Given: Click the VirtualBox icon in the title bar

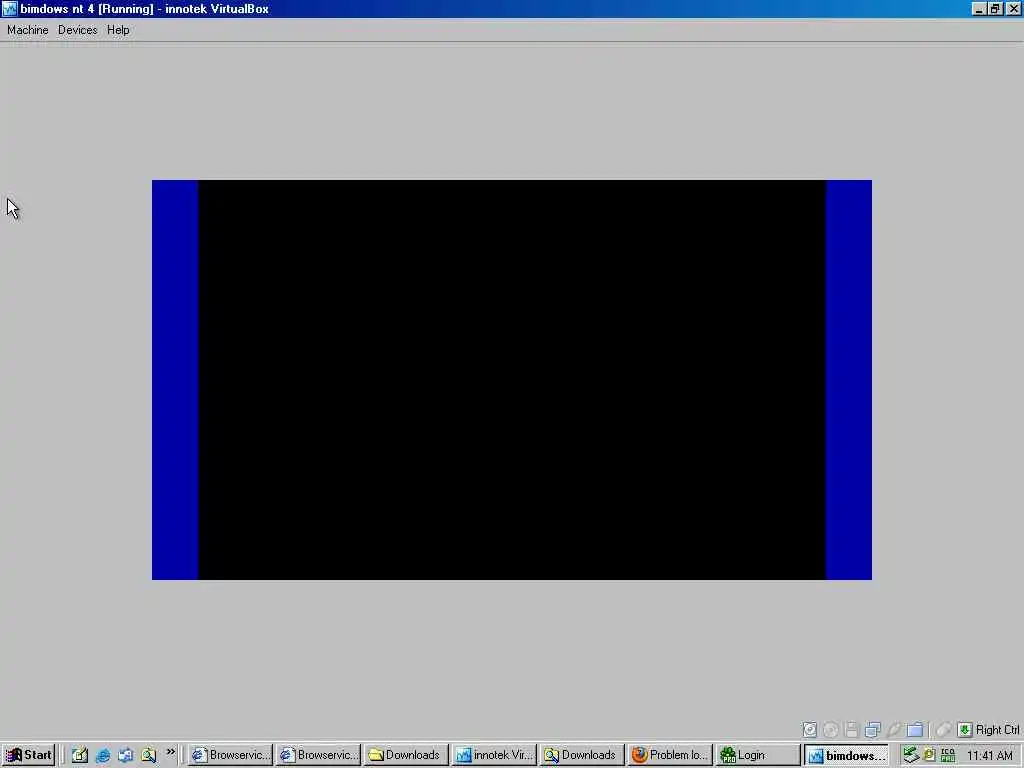Looking at the screenshot, I should click(x=9, y=9).
